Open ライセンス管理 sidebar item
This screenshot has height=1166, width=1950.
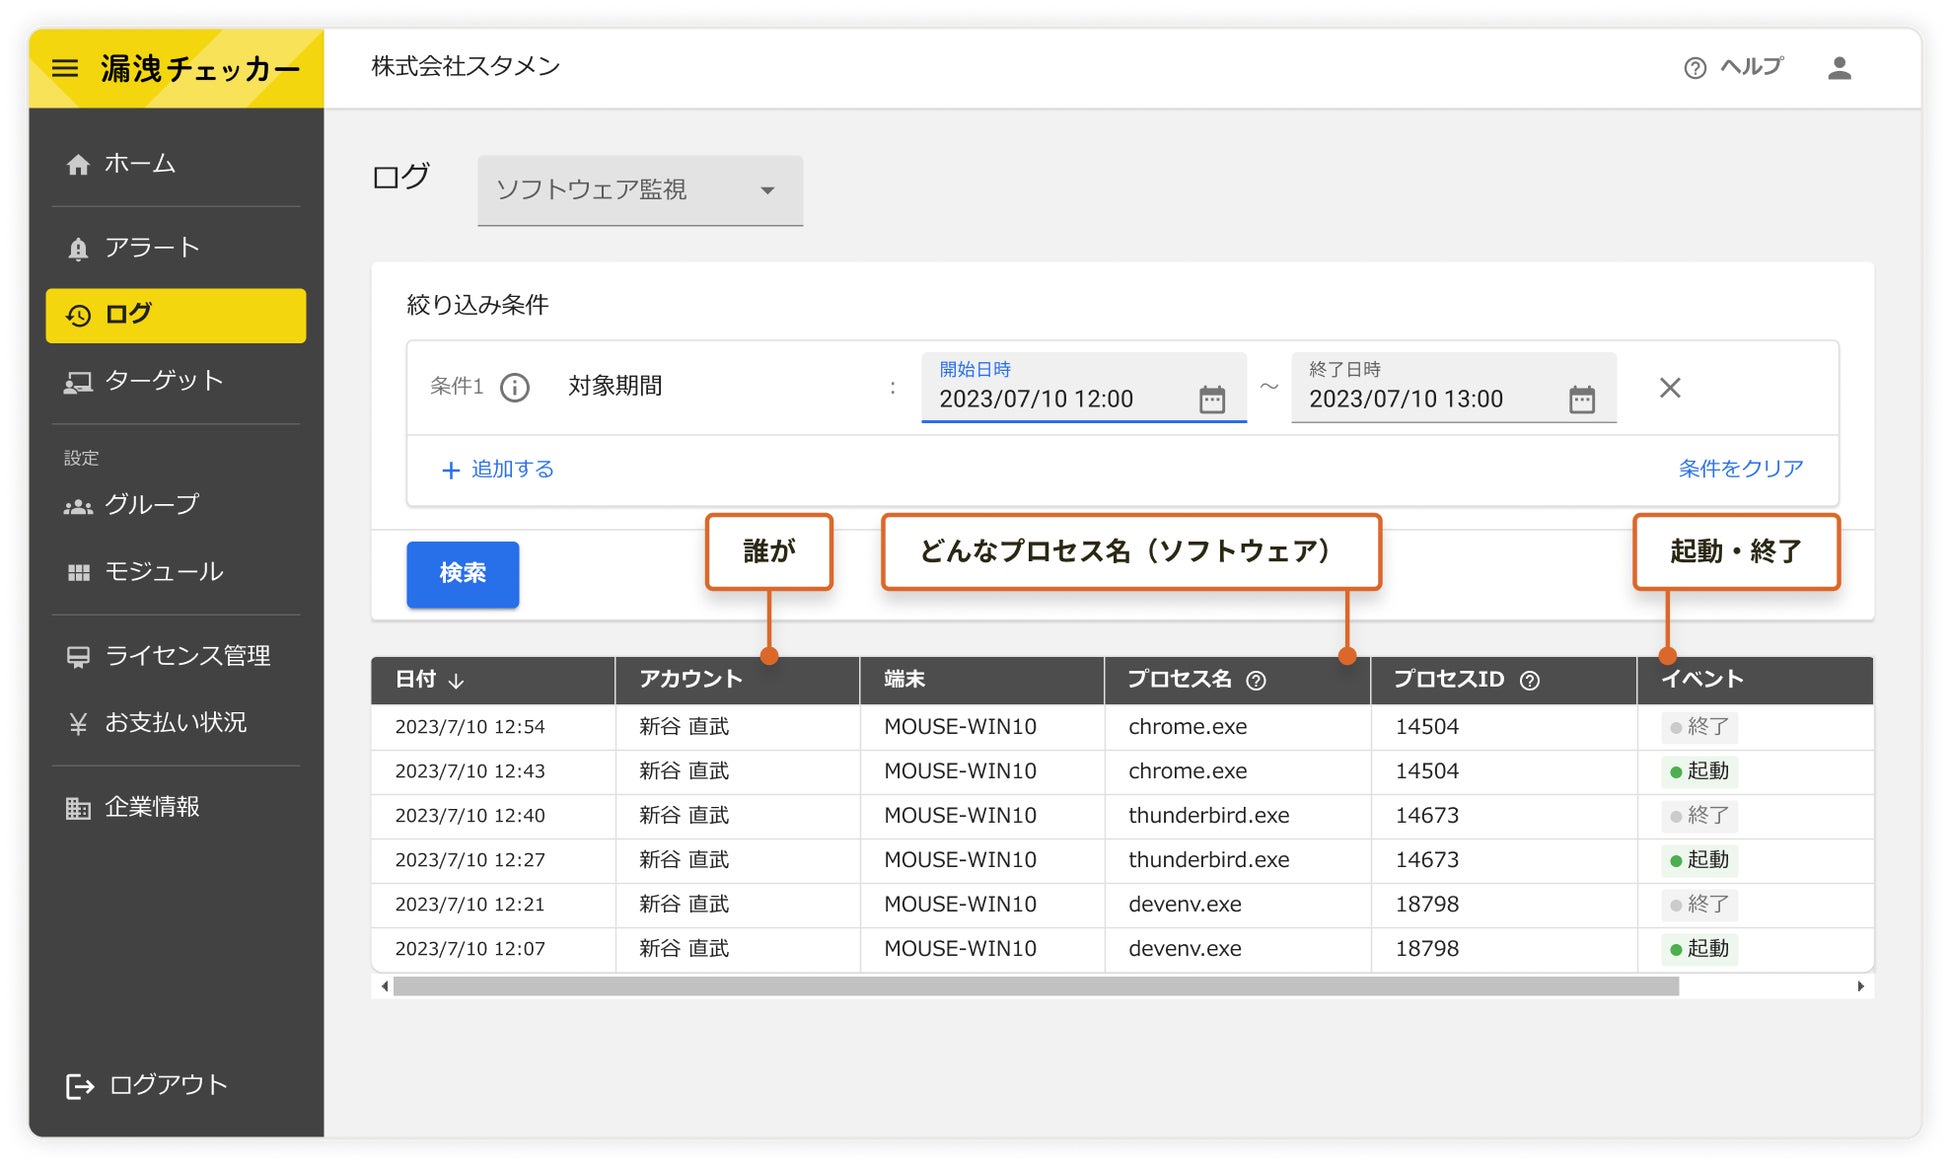click(187, 656)
